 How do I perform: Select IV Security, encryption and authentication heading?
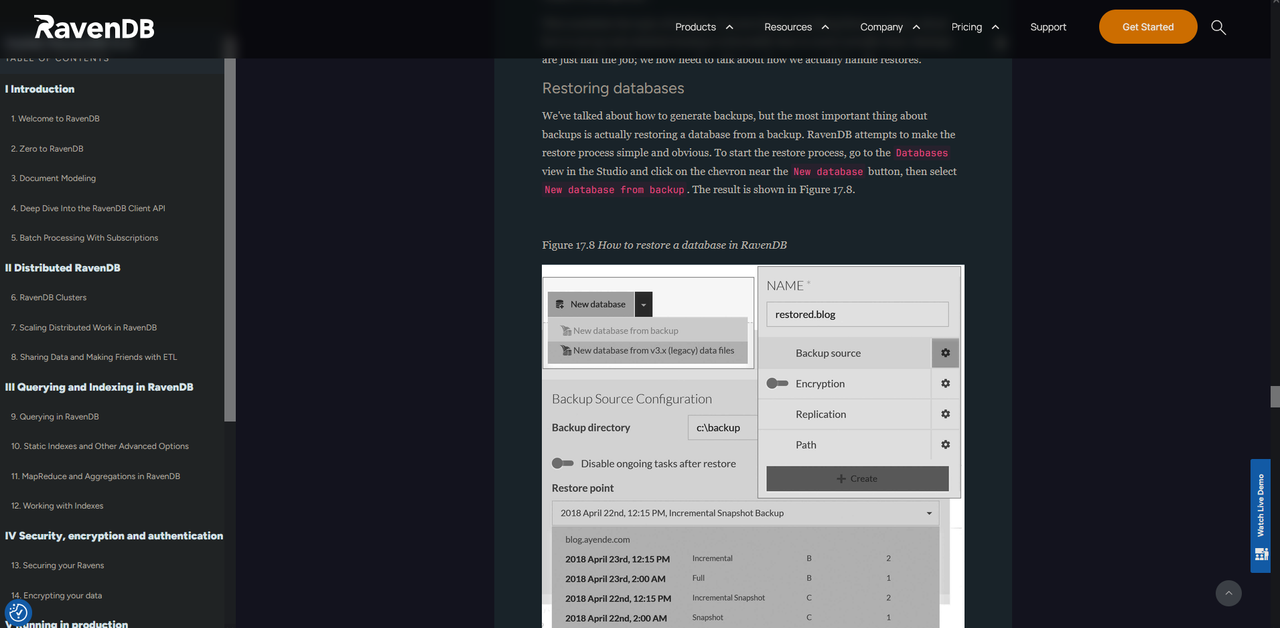click(114, 536)
